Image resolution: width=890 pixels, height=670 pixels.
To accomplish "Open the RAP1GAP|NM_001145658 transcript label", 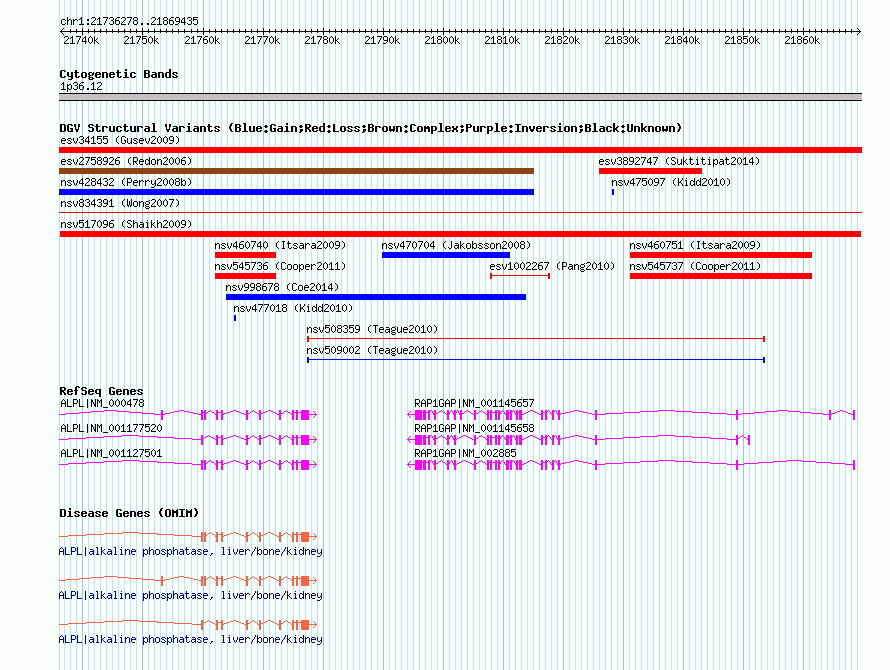I will pyautogui.click(x=474, y=428).
